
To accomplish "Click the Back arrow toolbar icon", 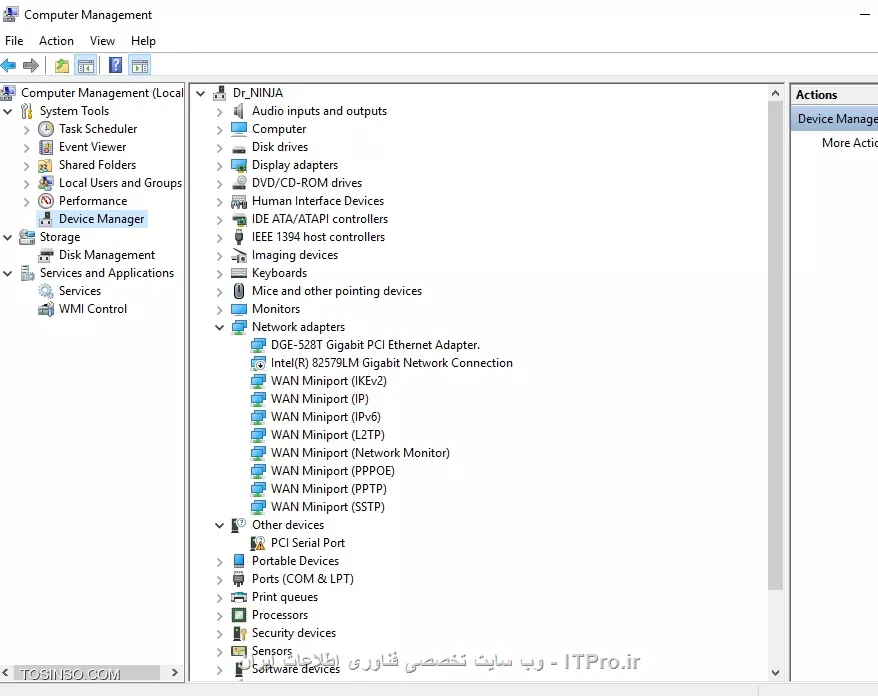I will point(8,66).
